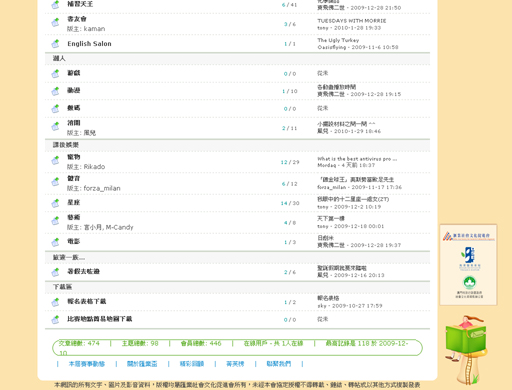Viewport: 512px width, 390px height.
Task: Click the forum icon beside 星座
Action: click(55, 203)
